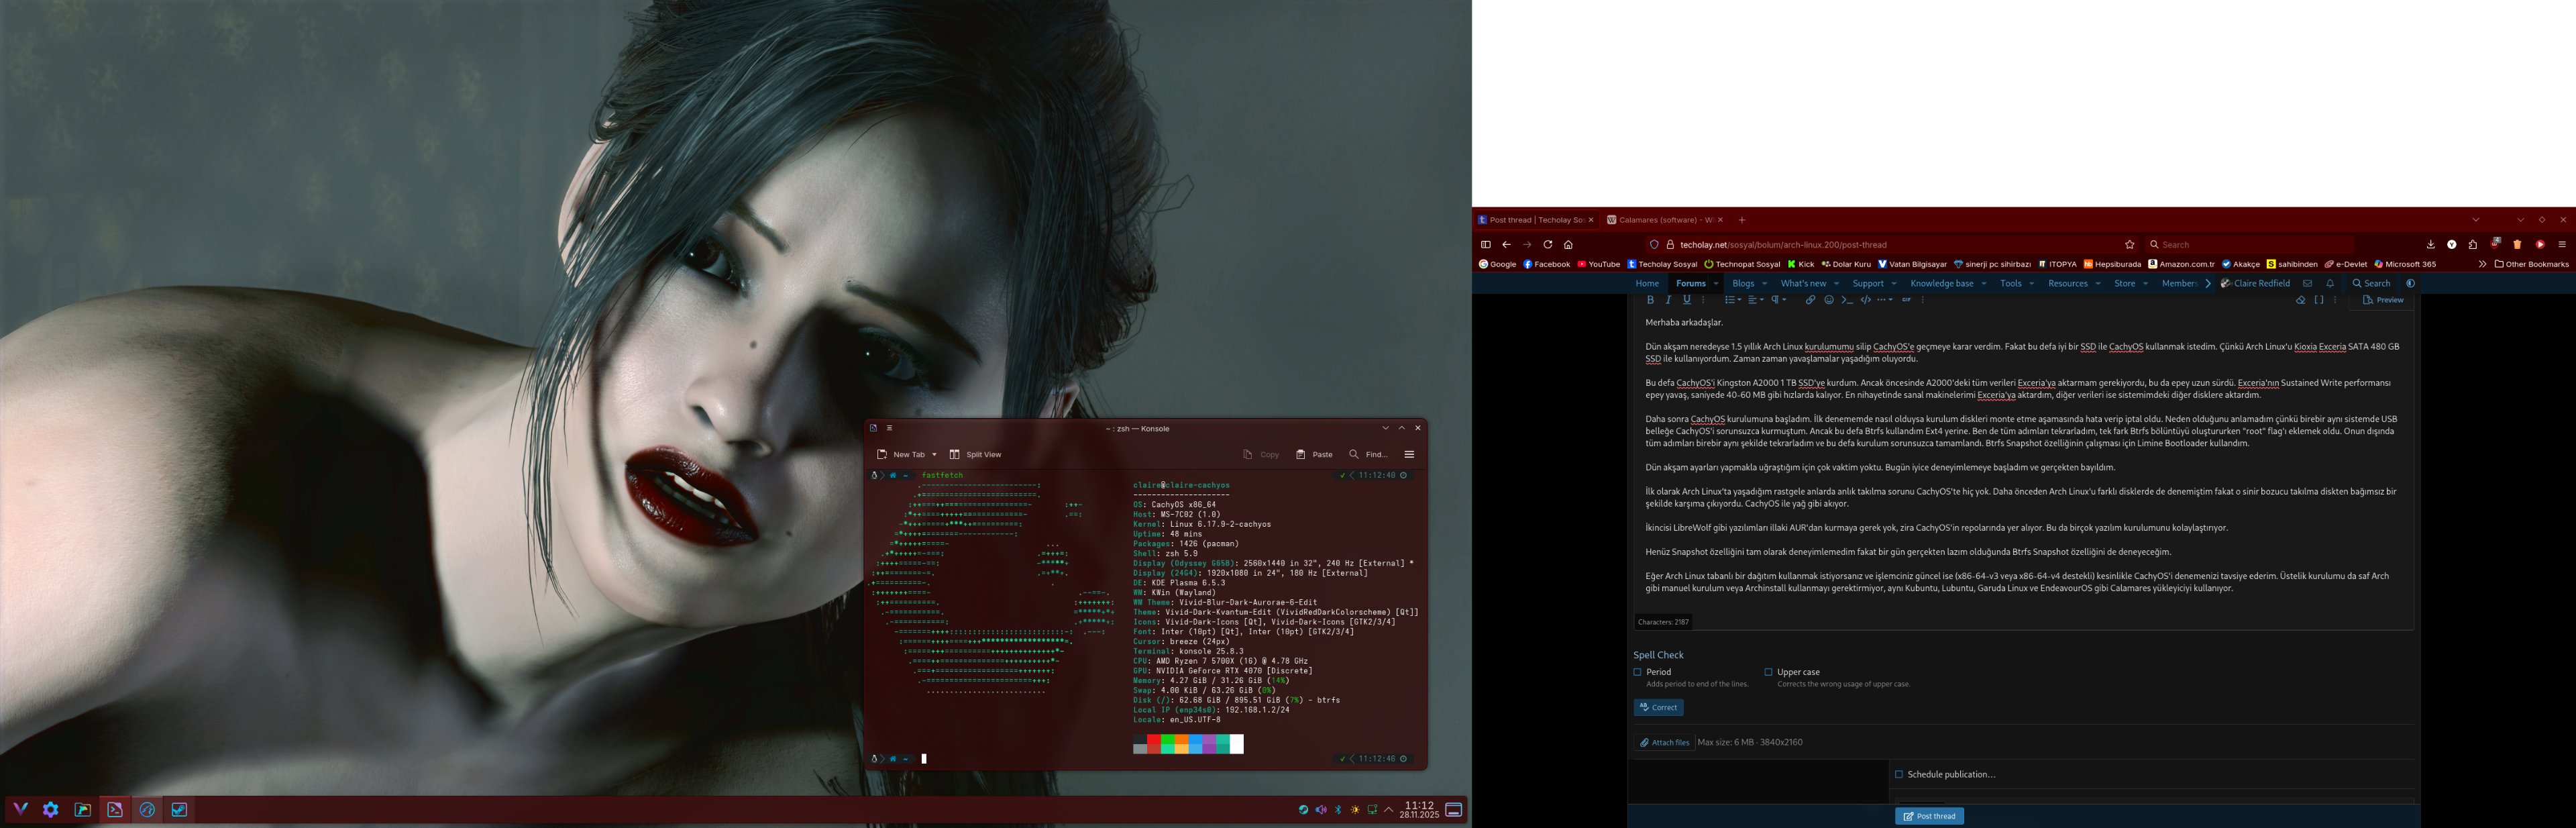Apply bold formatting in the post editor
Viewport: 2576px width, 828px height.
1651,300
